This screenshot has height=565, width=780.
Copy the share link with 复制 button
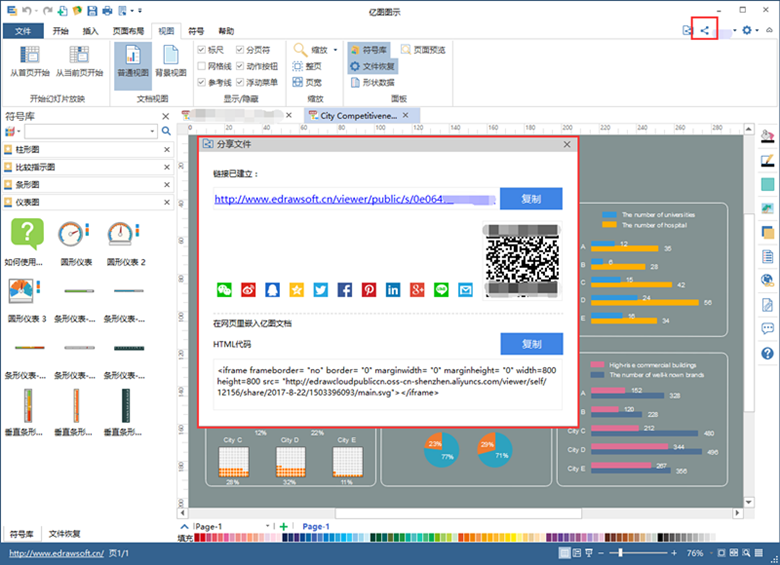click(x=531, y=199)
